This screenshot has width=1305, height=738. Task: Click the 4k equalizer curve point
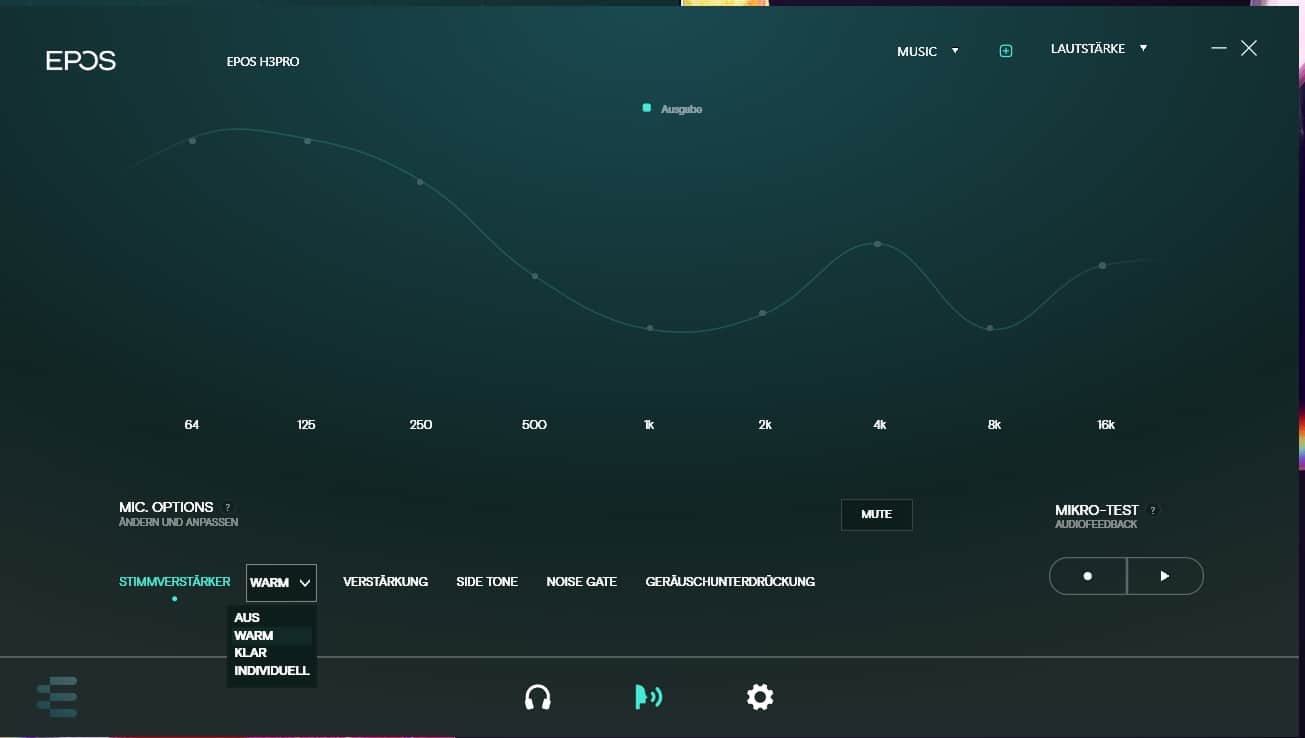tap(877, 244)
